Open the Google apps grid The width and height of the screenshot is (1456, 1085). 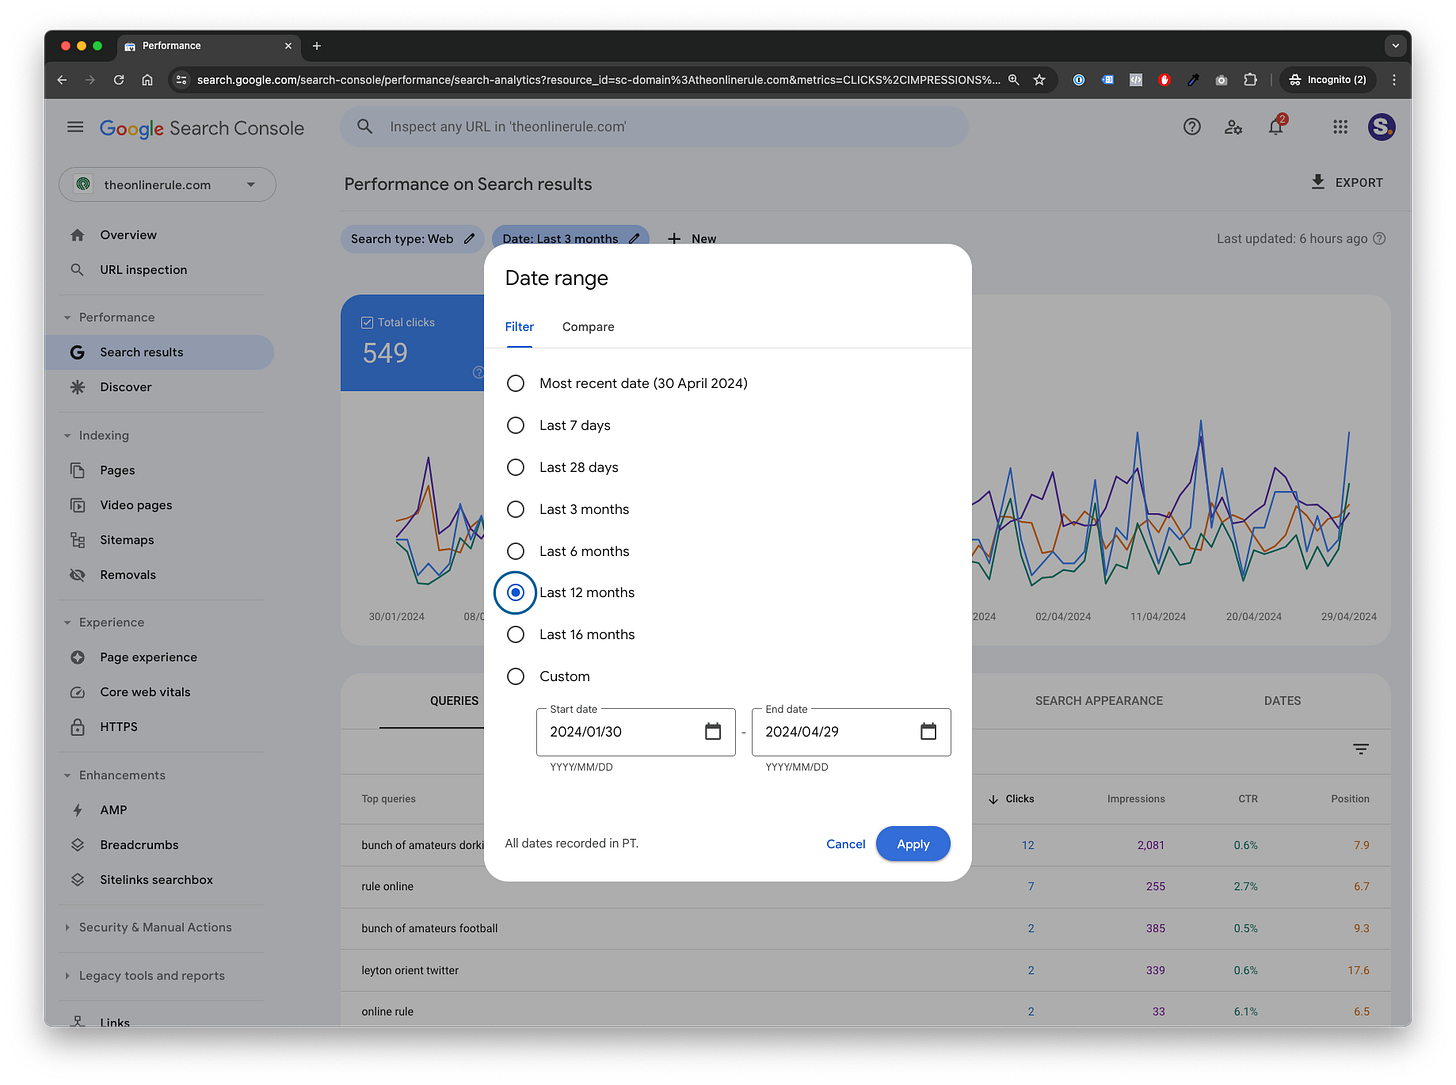tap(1340, 127)
